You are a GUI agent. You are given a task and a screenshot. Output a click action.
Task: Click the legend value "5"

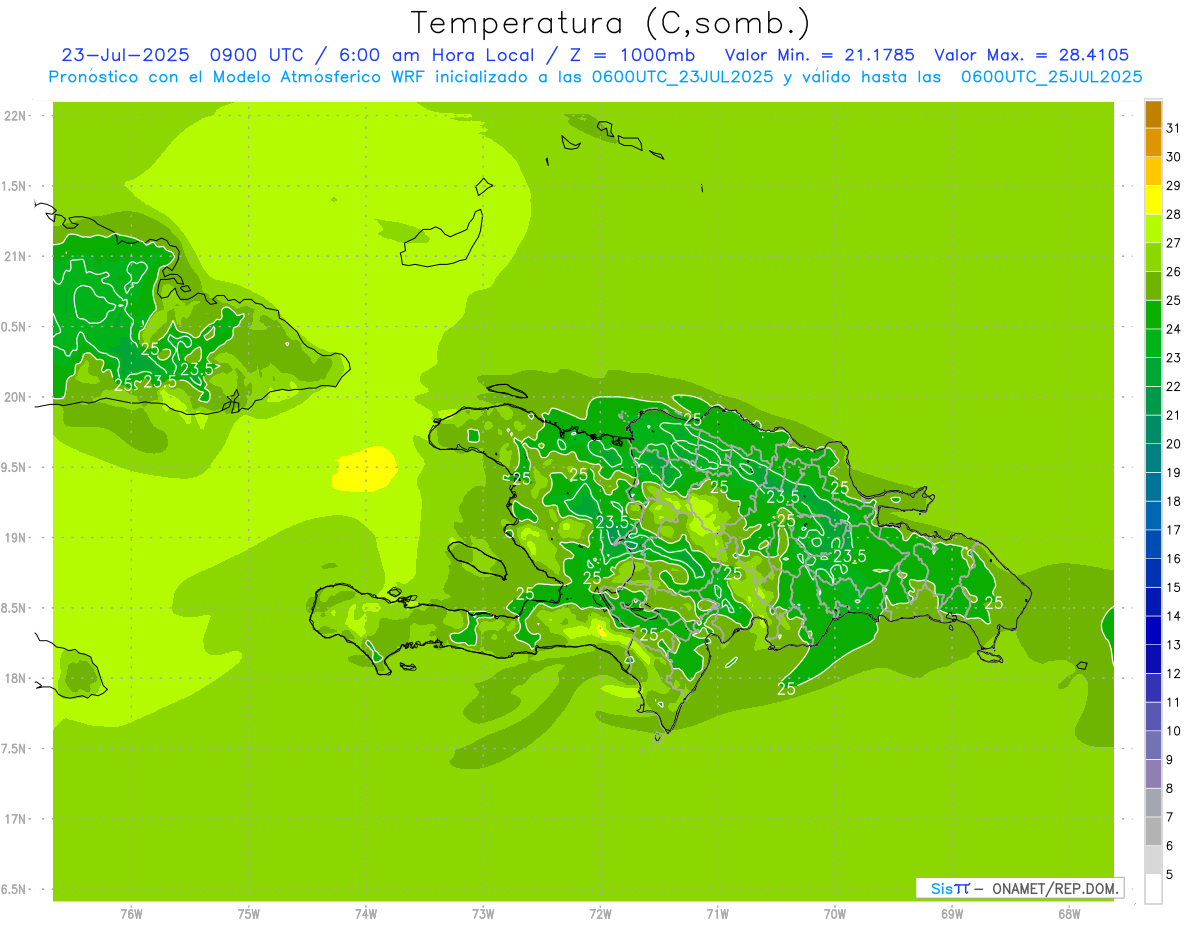(x=1170, y=875)
